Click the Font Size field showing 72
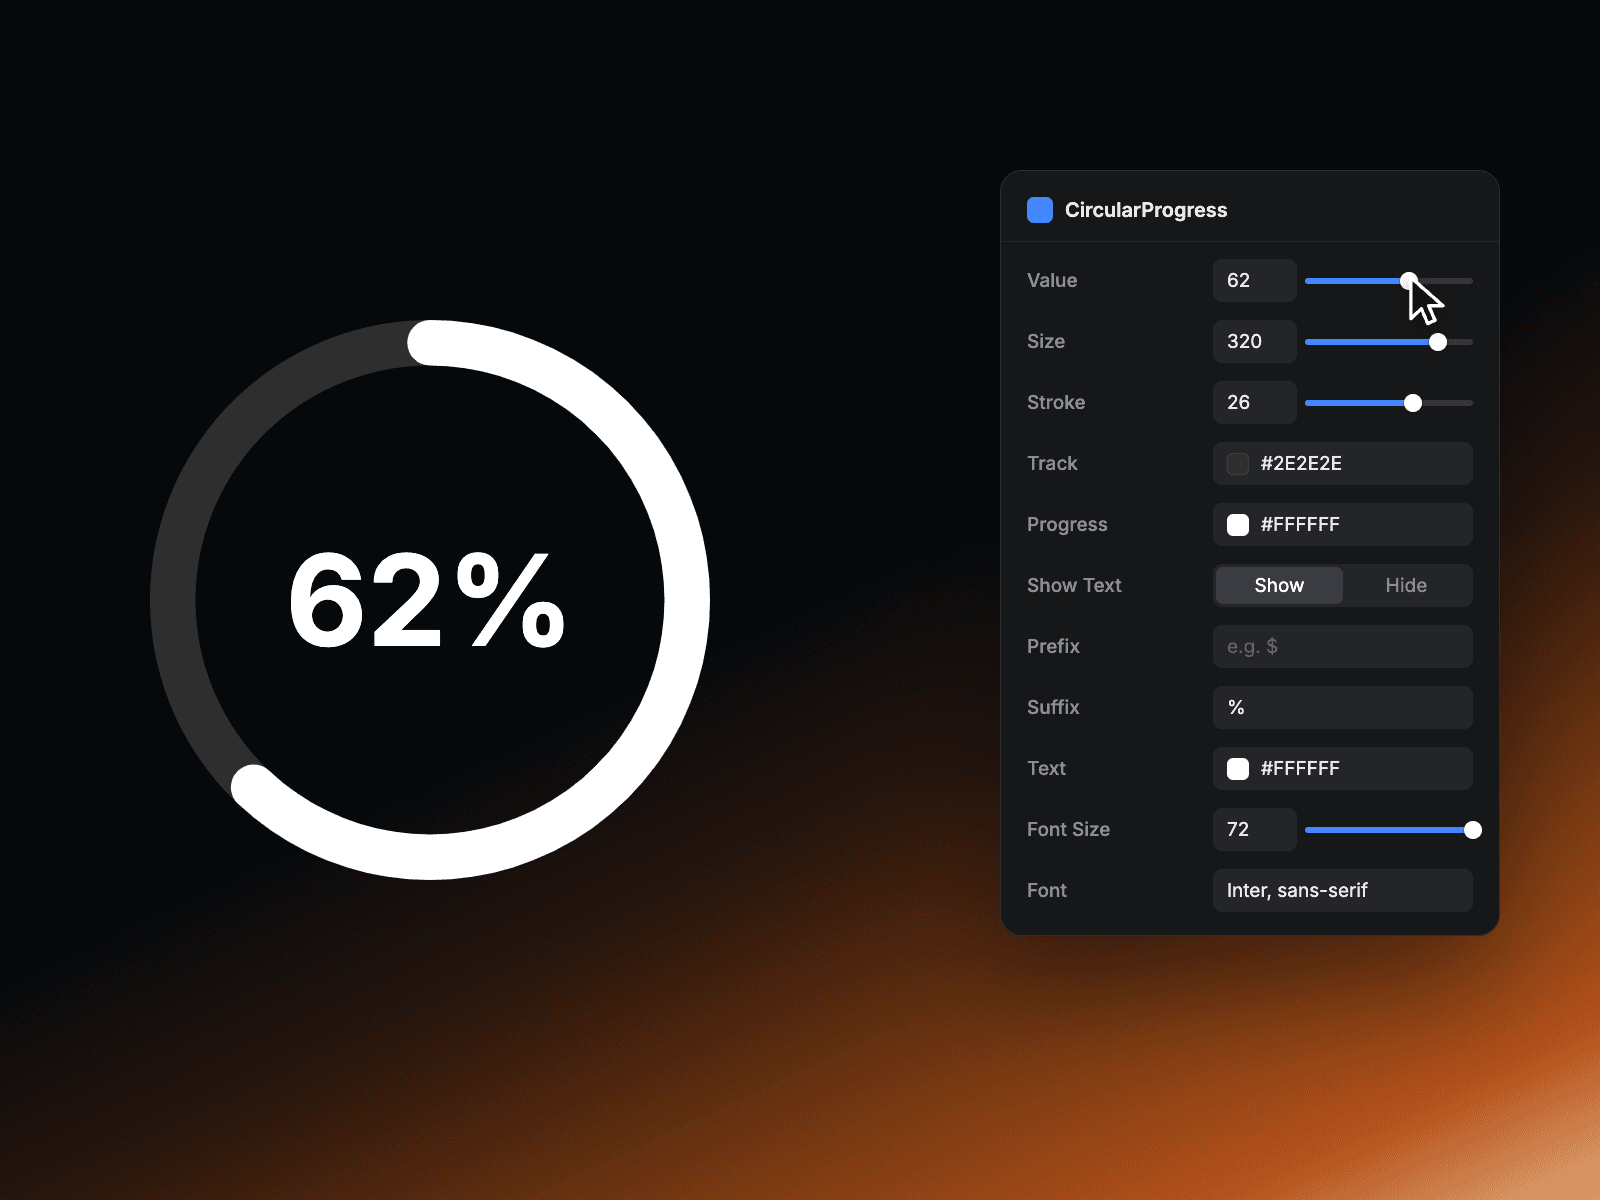The image size is (1600, 1200). [x=1255, y=830]
